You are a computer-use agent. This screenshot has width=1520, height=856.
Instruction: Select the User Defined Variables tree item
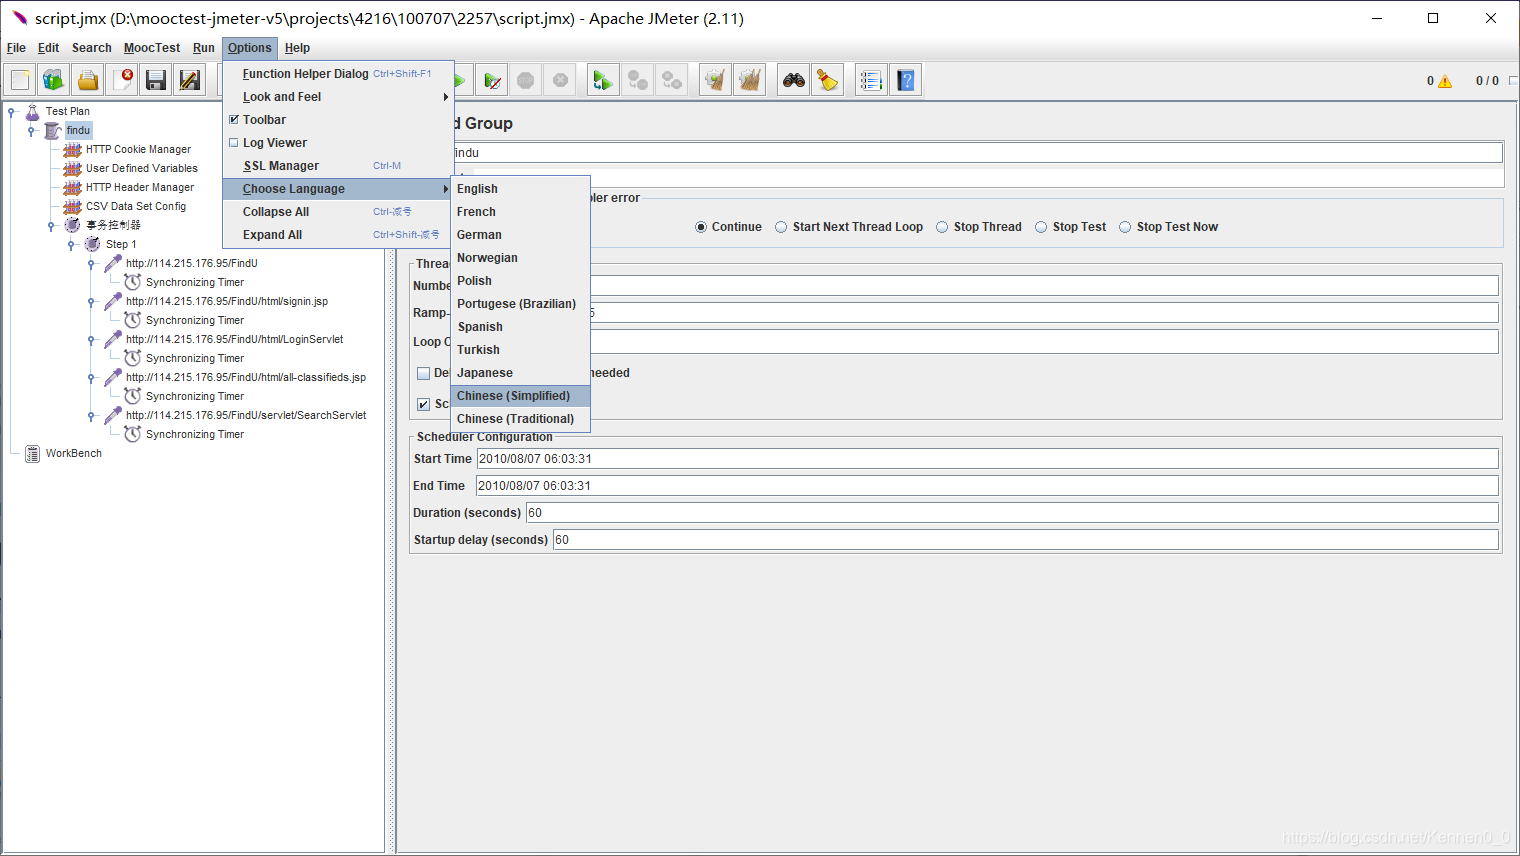tap(142, 168)
